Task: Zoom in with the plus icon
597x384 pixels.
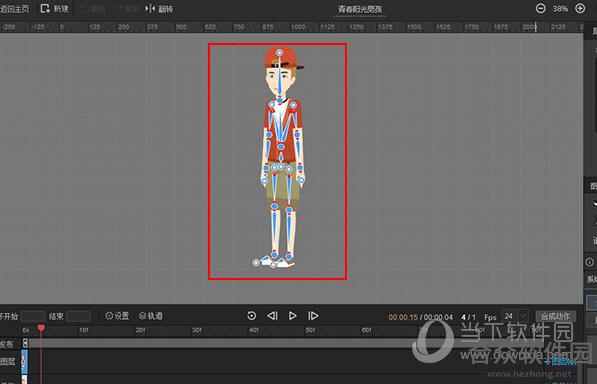Action: click(x=580, y=8)
